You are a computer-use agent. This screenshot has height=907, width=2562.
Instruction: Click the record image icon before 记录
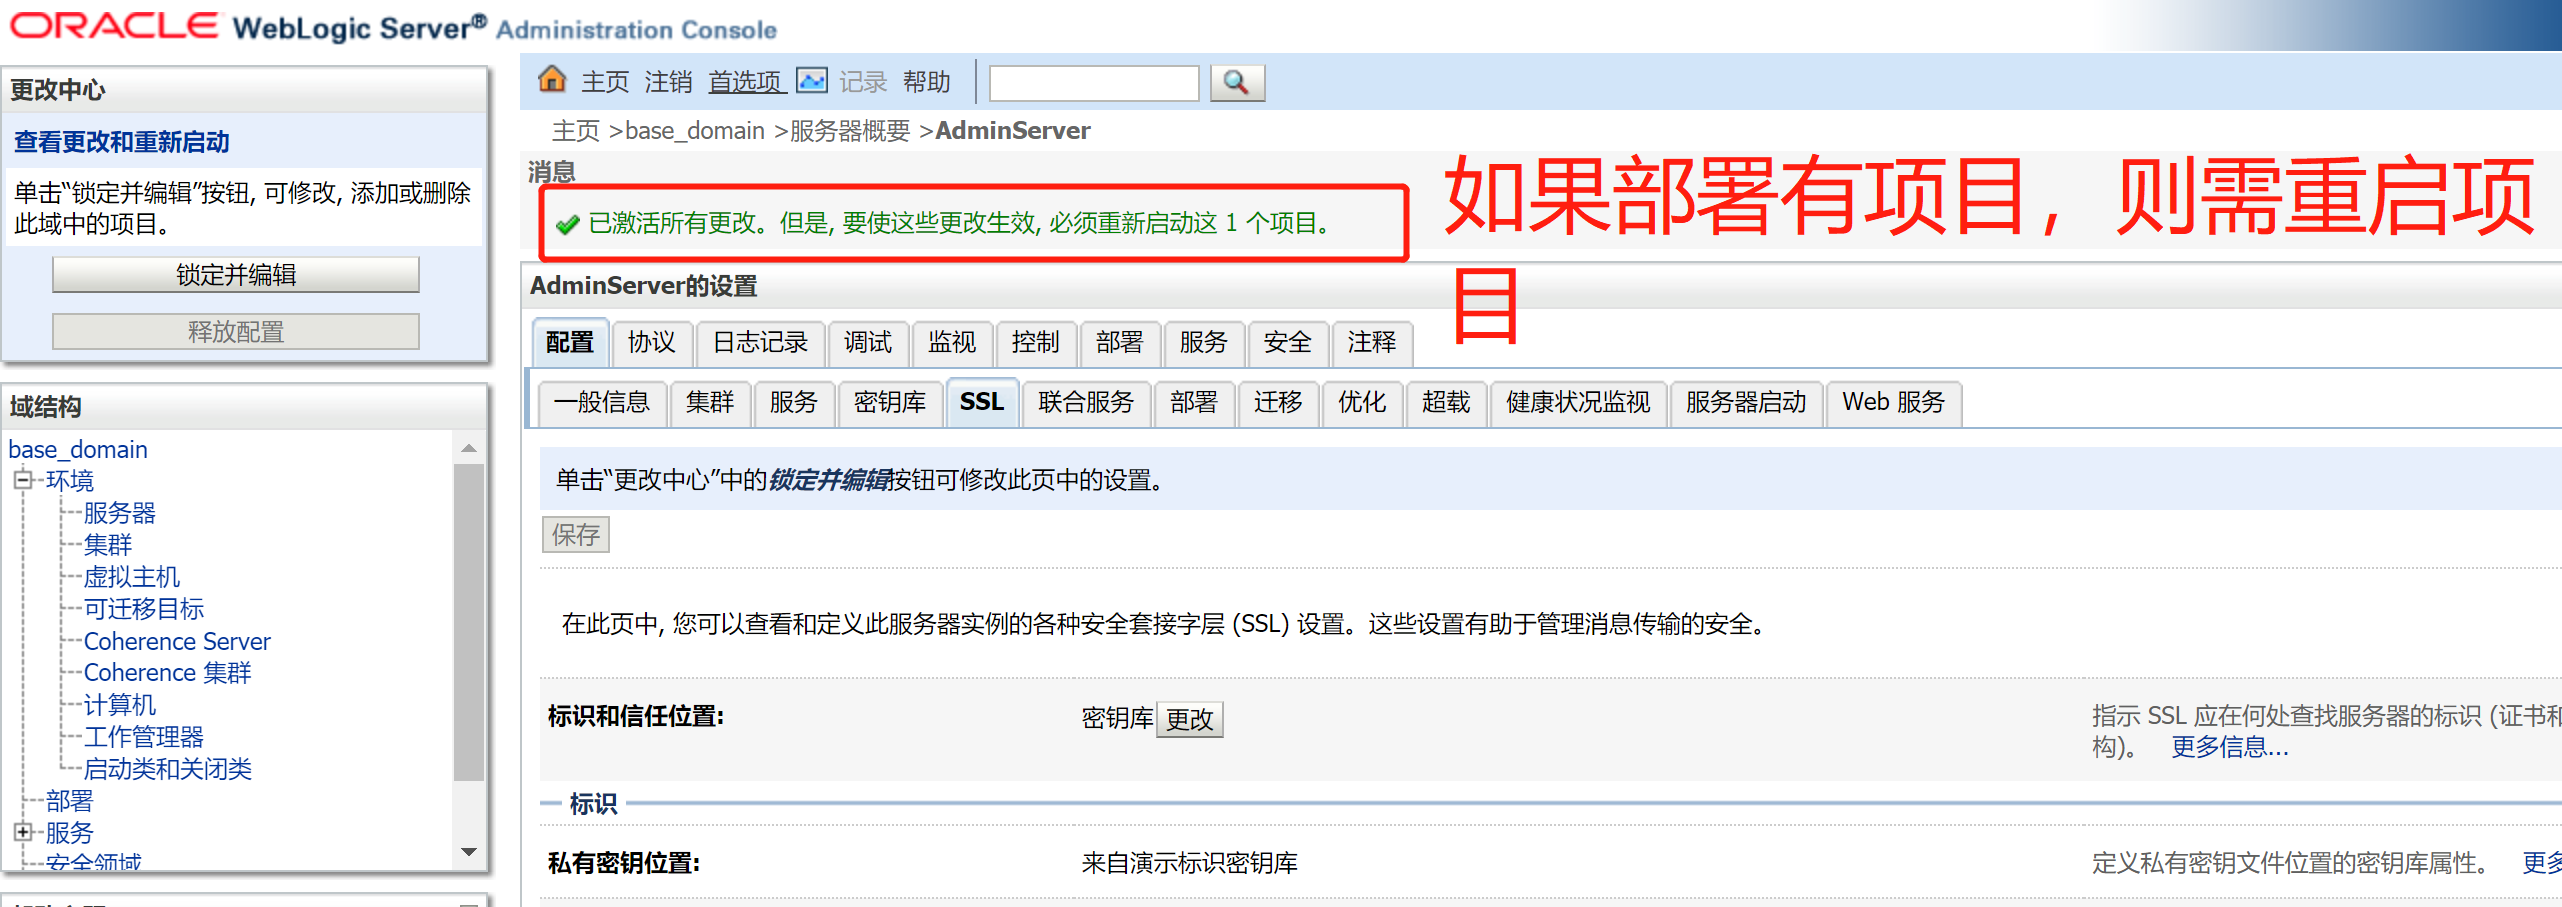811,80
